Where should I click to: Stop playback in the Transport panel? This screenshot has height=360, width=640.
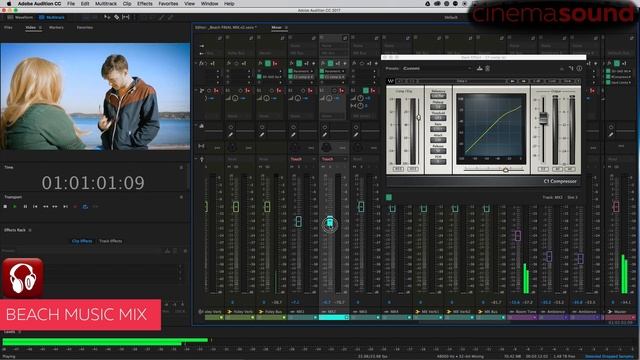point(5,207)
